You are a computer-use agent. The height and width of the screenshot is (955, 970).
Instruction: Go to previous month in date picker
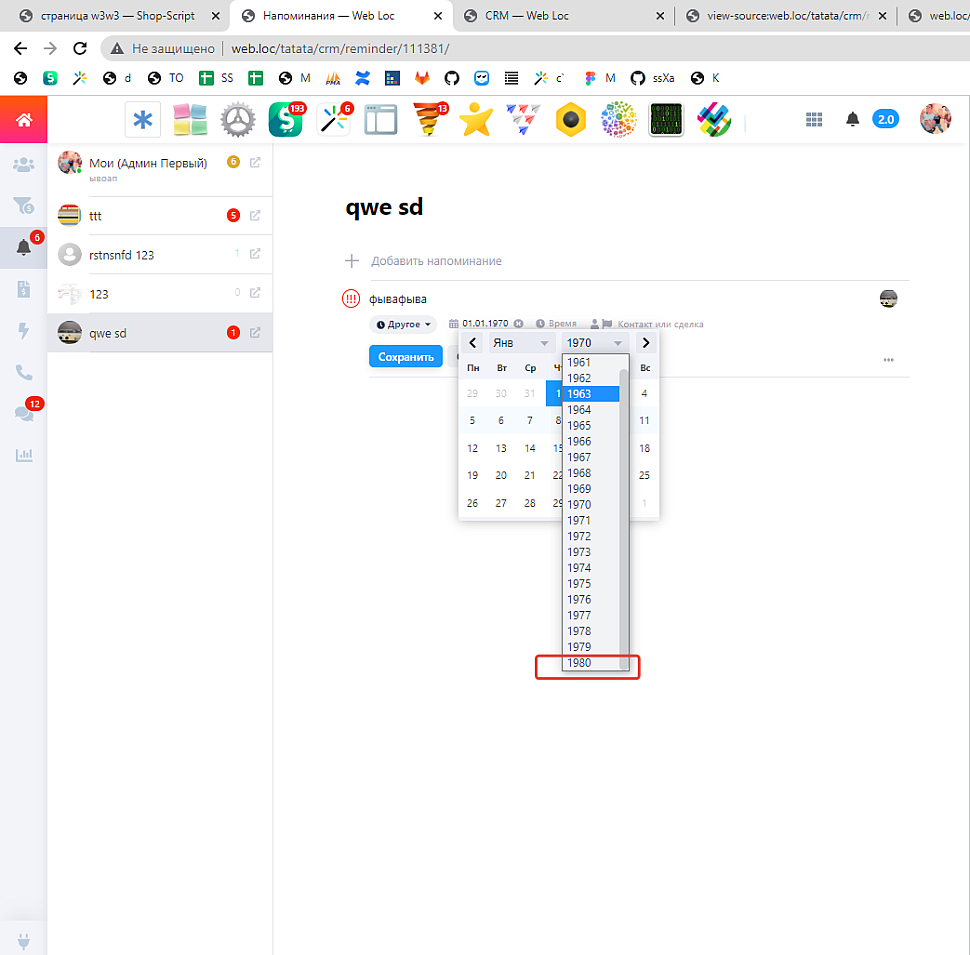coord(473,343)
